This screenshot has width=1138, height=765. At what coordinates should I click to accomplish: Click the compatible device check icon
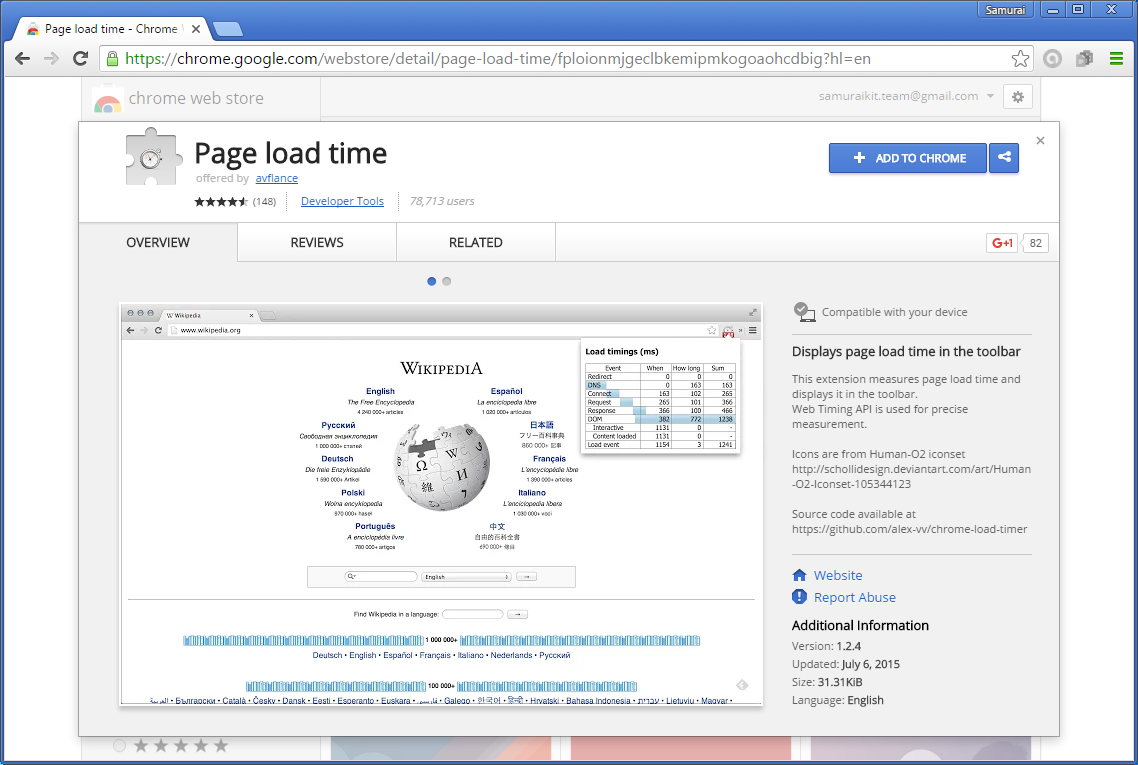[x=804, y=311]
